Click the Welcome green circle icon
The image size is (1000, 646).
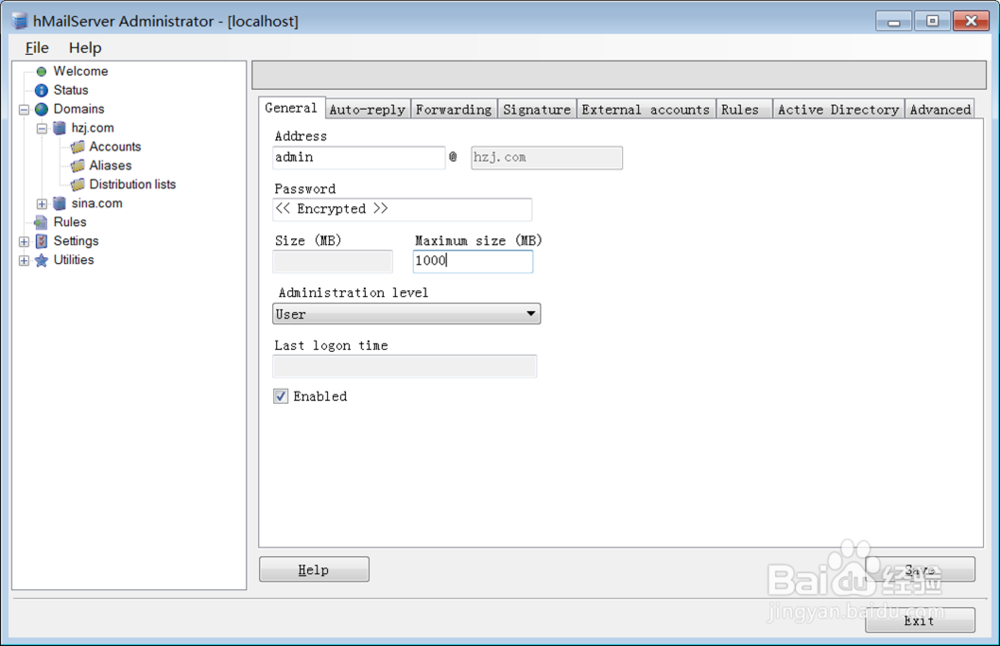coord(41,71)
